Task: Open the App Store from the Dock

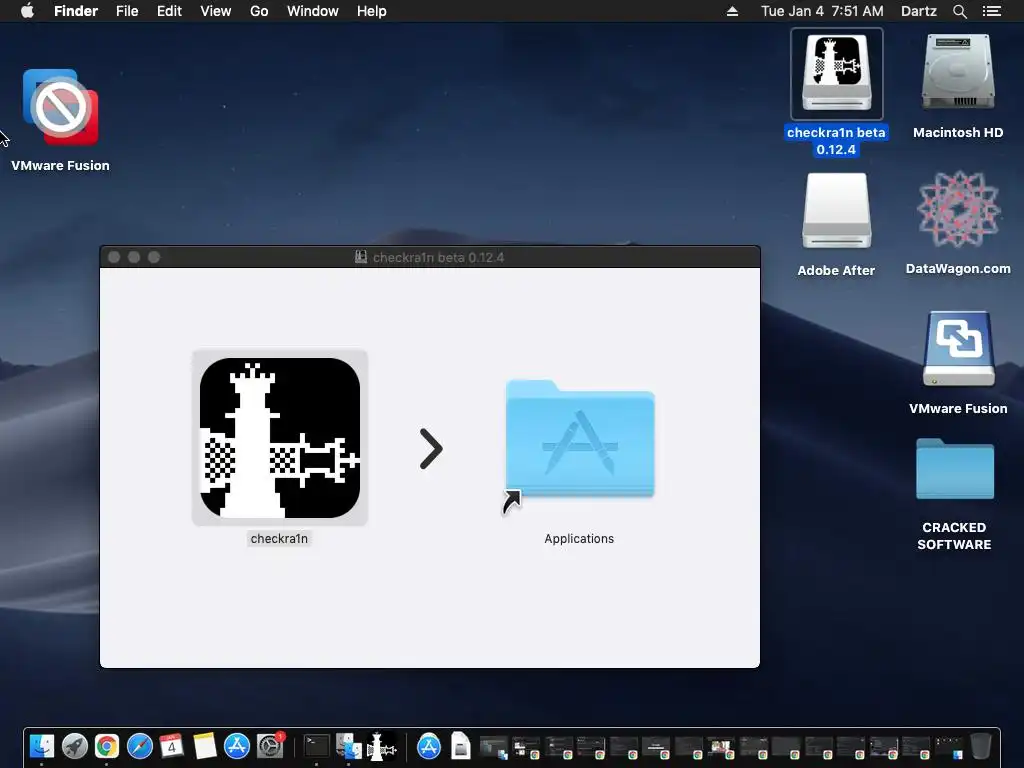Action: (237, 746)
